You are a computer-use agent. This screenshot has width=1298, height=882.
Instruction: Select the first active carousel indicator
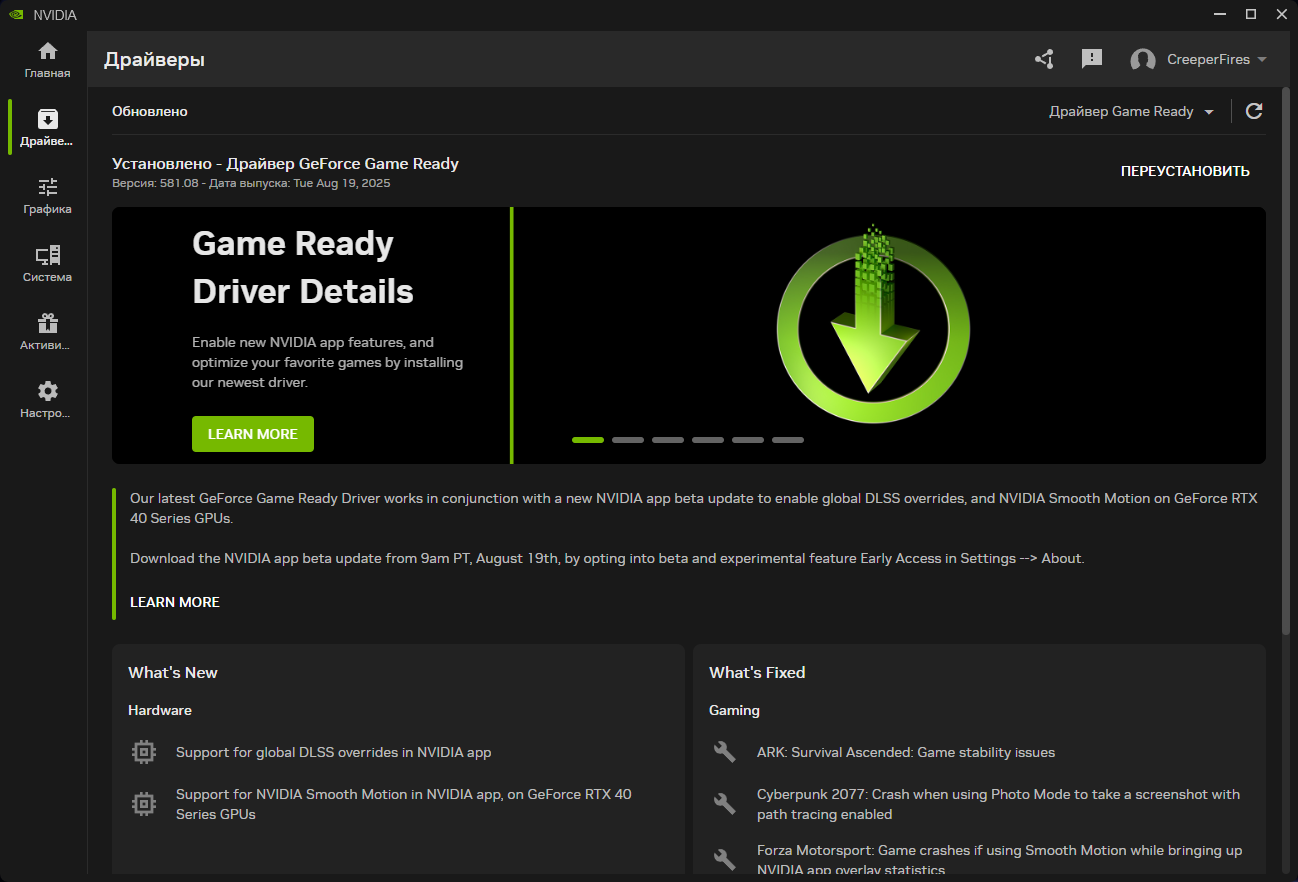(588, 440)
